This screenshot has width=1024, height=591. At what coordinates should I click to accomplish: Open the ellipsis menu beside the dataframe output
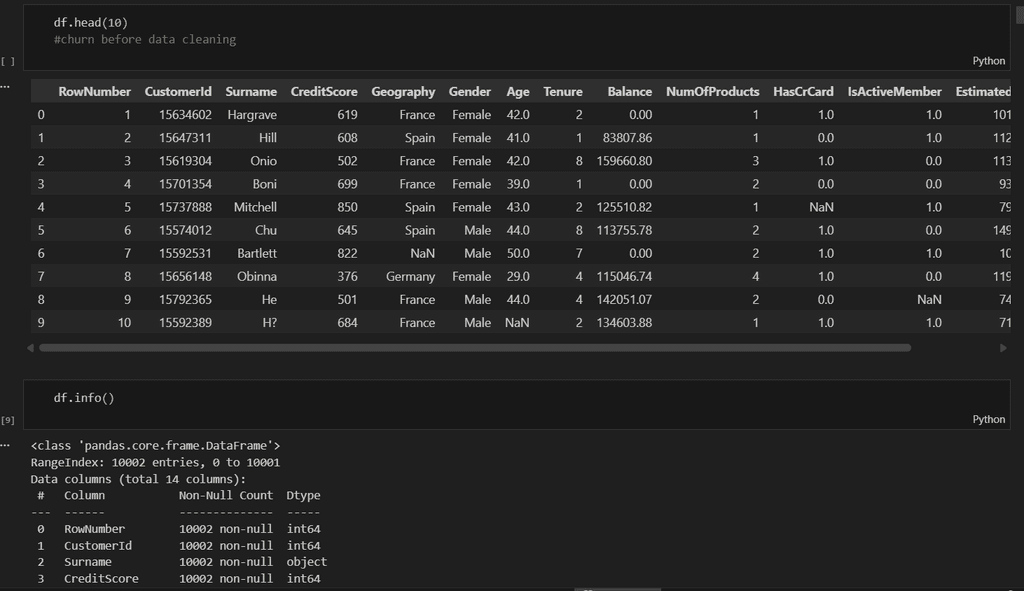pos(5,87)
